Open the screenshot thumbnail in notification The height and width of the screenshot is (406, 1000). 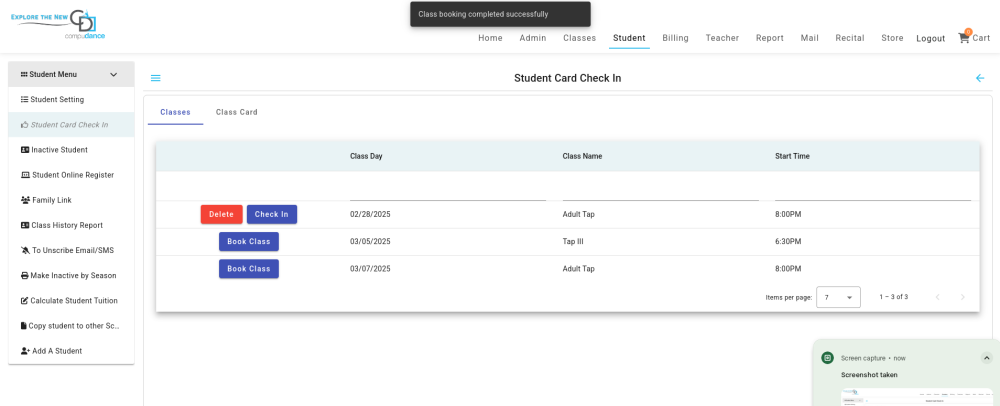pos(917,395)
